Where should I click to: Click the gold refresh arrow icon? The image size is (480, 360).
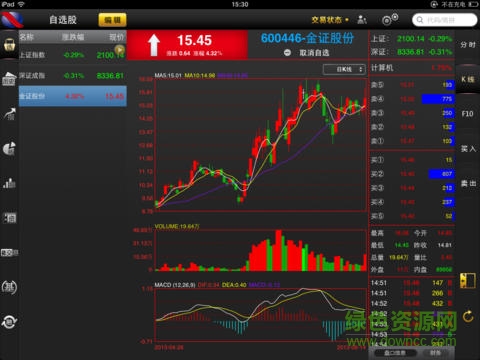(468, 316)
